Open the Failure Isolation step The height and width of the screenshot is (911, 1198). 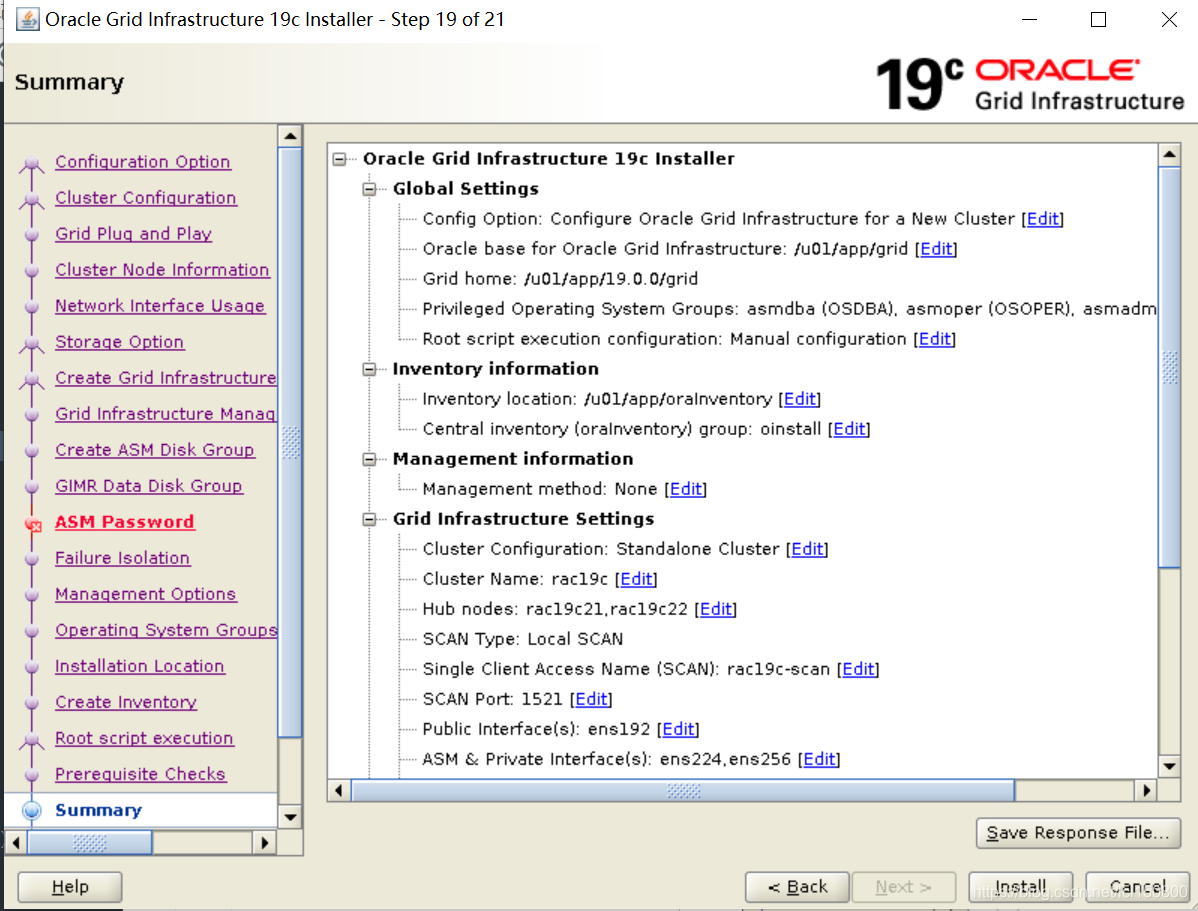coord(122,558)
